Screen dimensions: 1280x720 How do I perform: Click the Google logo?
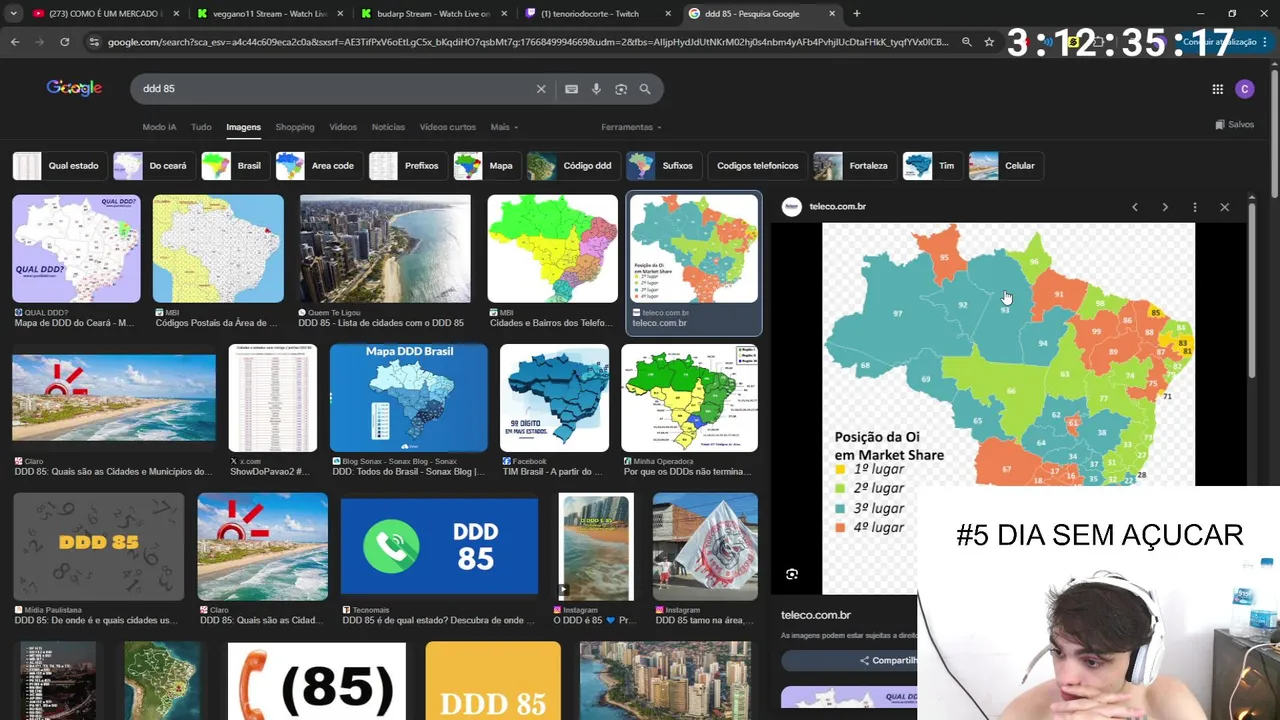pyautogui.click(x=74, y=88)
